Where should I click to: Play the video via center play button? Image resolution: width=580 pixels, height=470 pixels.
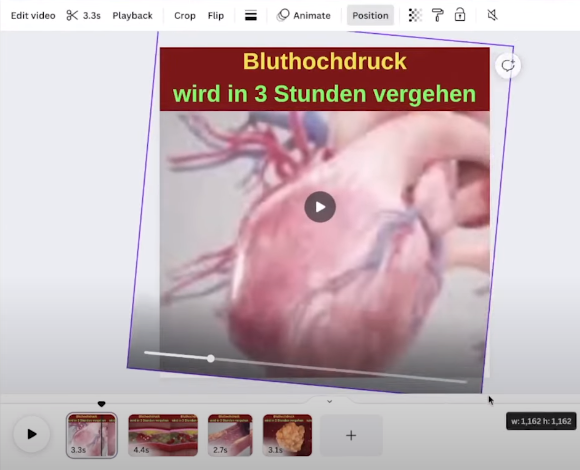point(320,207)
